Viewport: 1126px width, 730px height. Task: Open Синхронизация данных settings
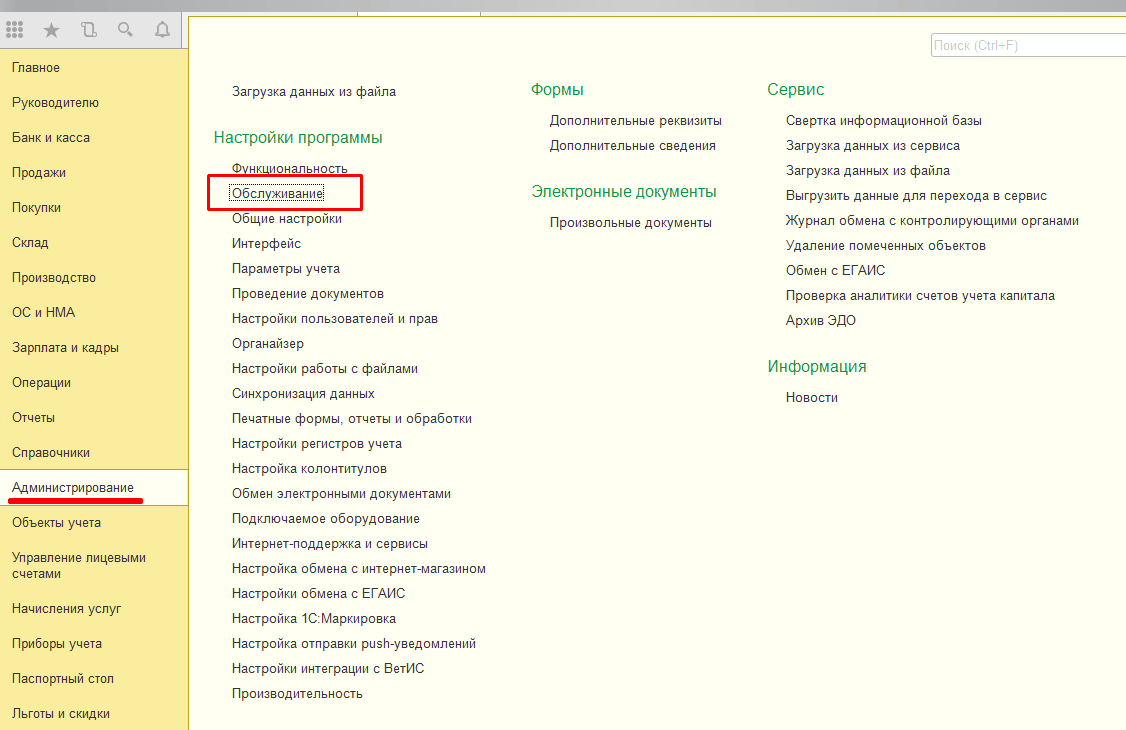coord(303,394)
